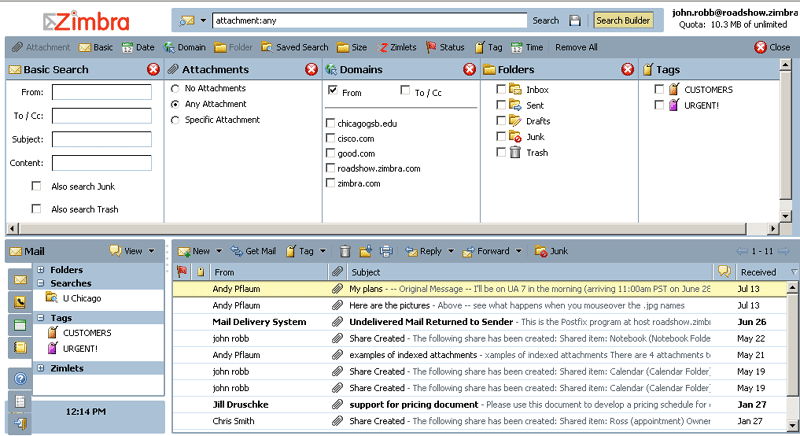The height and width of the screenshot is (436, 800).
Task: Add Status search panel from builder toolbar
Action: click(x=445, y=47)
